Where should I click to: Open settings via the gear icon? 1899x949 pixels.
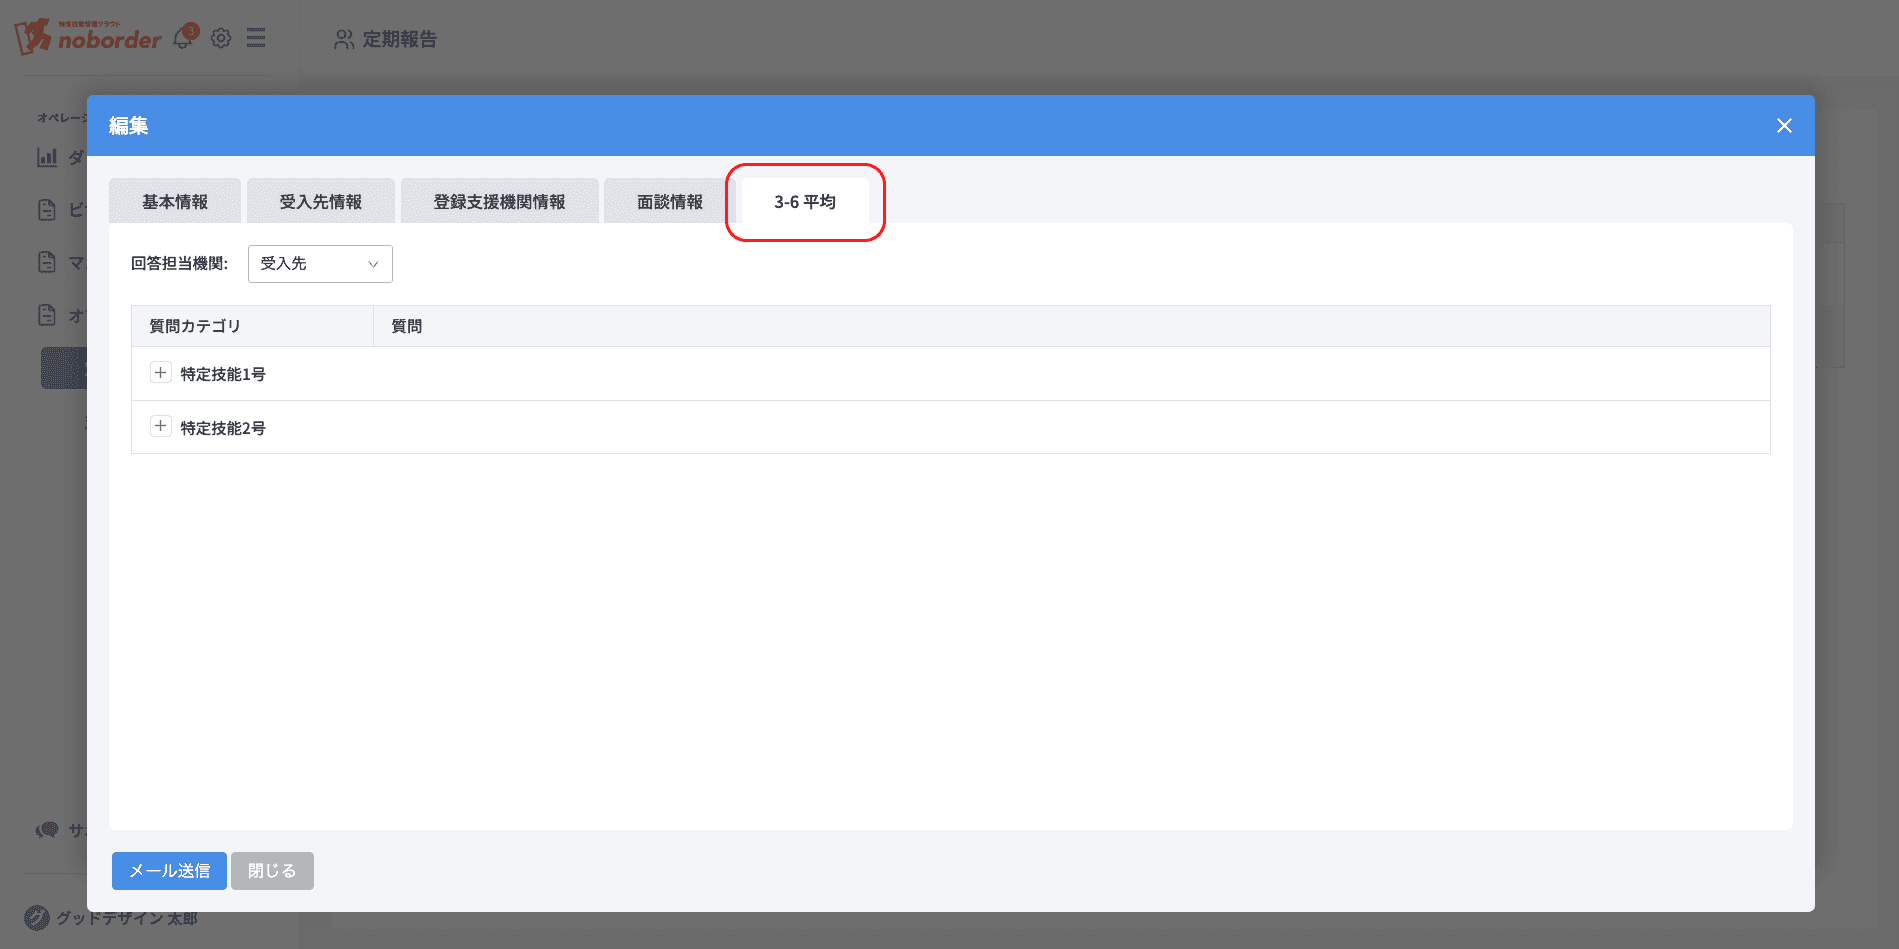221,38
